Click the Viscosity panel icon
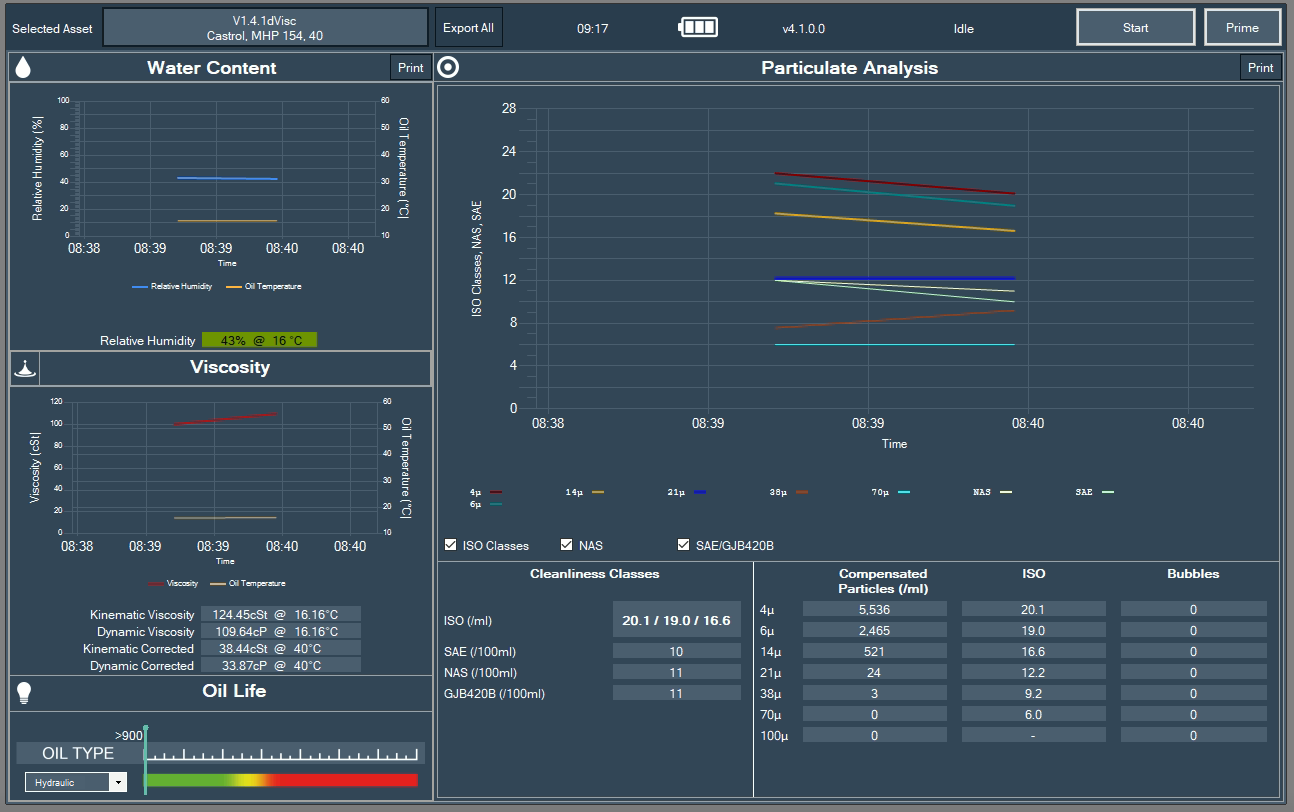Viewport: 1294px width, 812px height. pos(25,368)
